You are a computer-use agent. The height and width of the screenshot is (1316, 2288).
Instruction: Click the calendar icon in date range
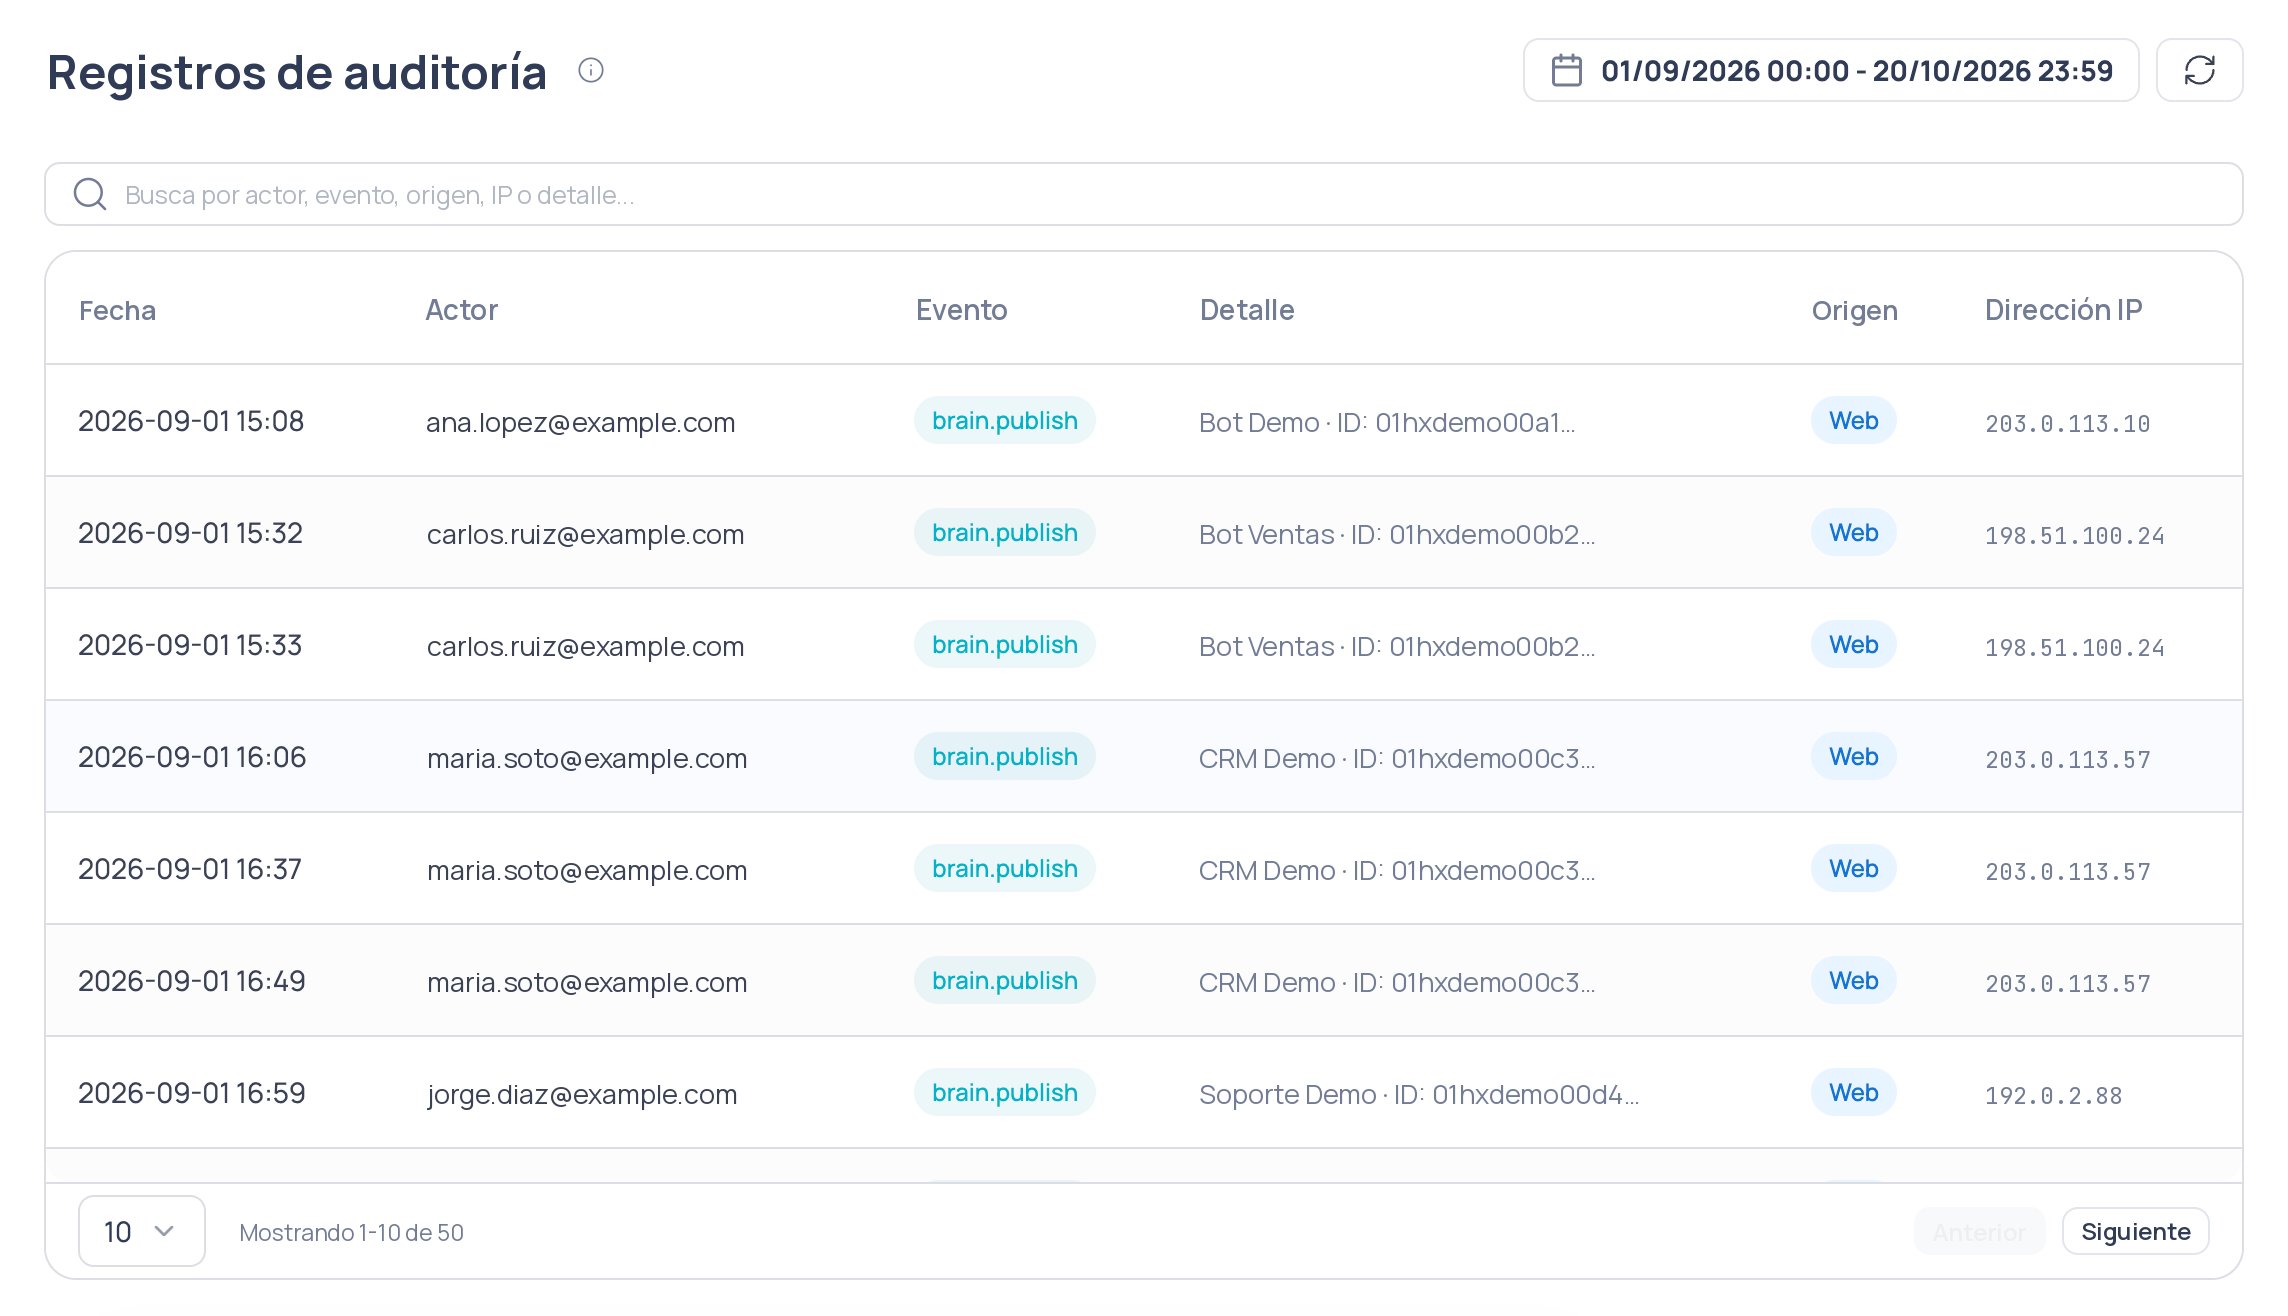click(x=1566, y=70)
